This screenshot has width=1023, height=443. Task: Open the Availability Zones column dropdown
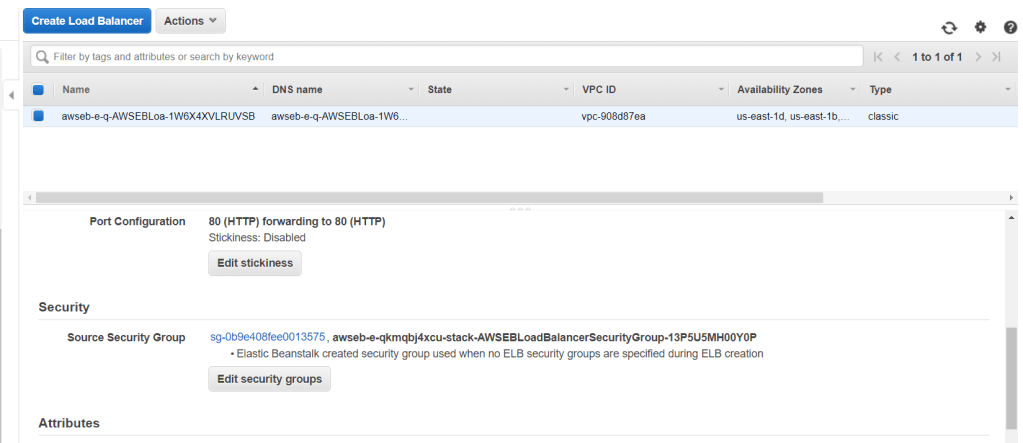coord(853,90)
